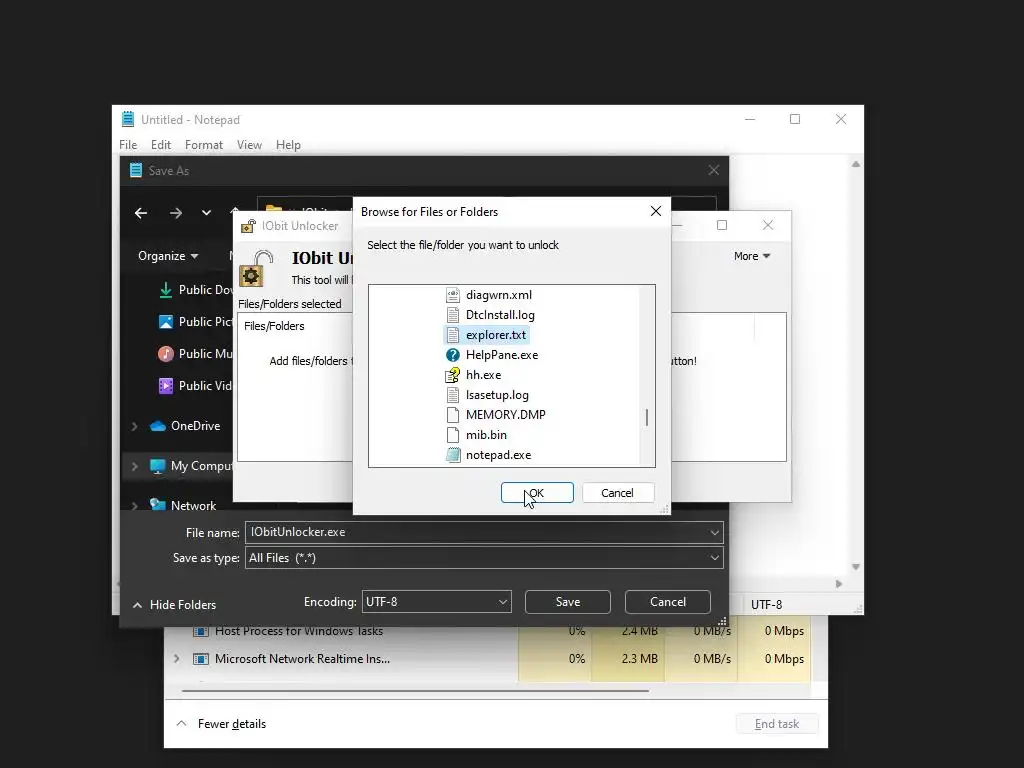The width and height of the screenshot is (1024, 768).
Task: Click the mib.bin file icon
Action: click(453, 435)
